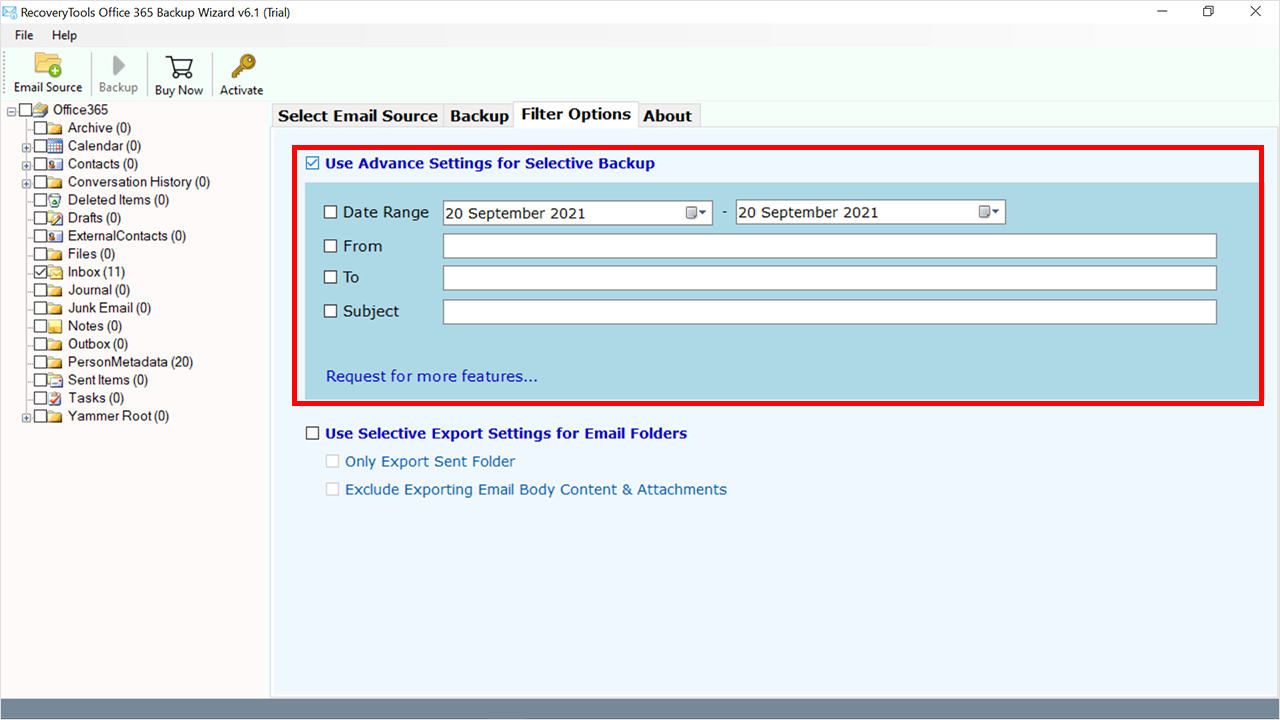
Task: Open the File menu
Action: [x=24, y=35]
